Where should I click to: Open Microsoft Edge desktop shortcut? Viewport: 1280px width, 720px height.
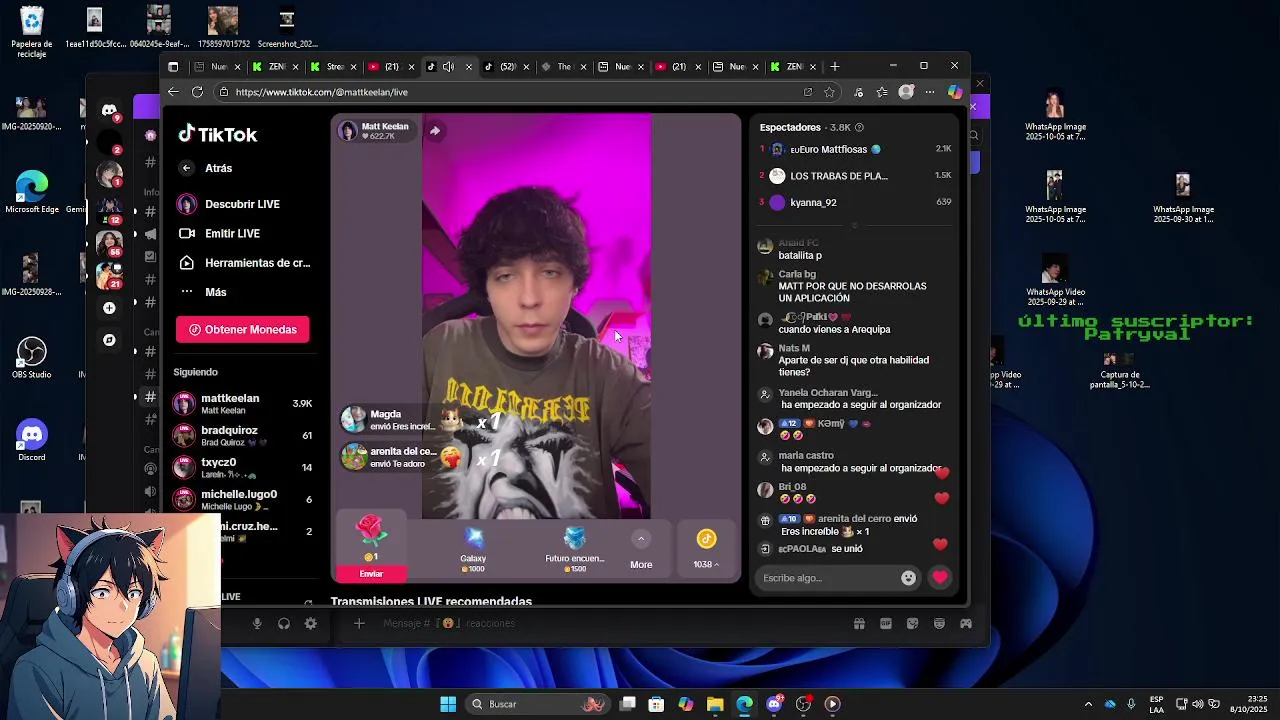tap(32, 193)
